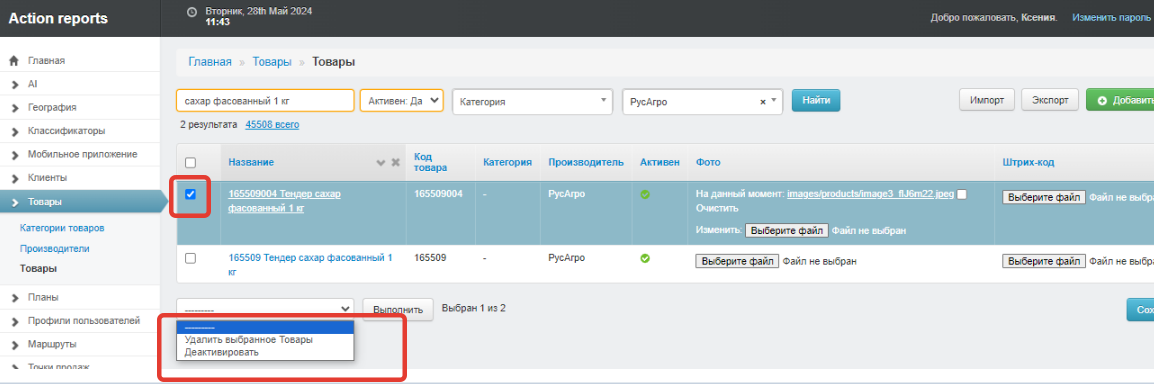Click barcode Выберите файл in 165509 row
Screen dimensions: 1154x384
[1044, 260]
